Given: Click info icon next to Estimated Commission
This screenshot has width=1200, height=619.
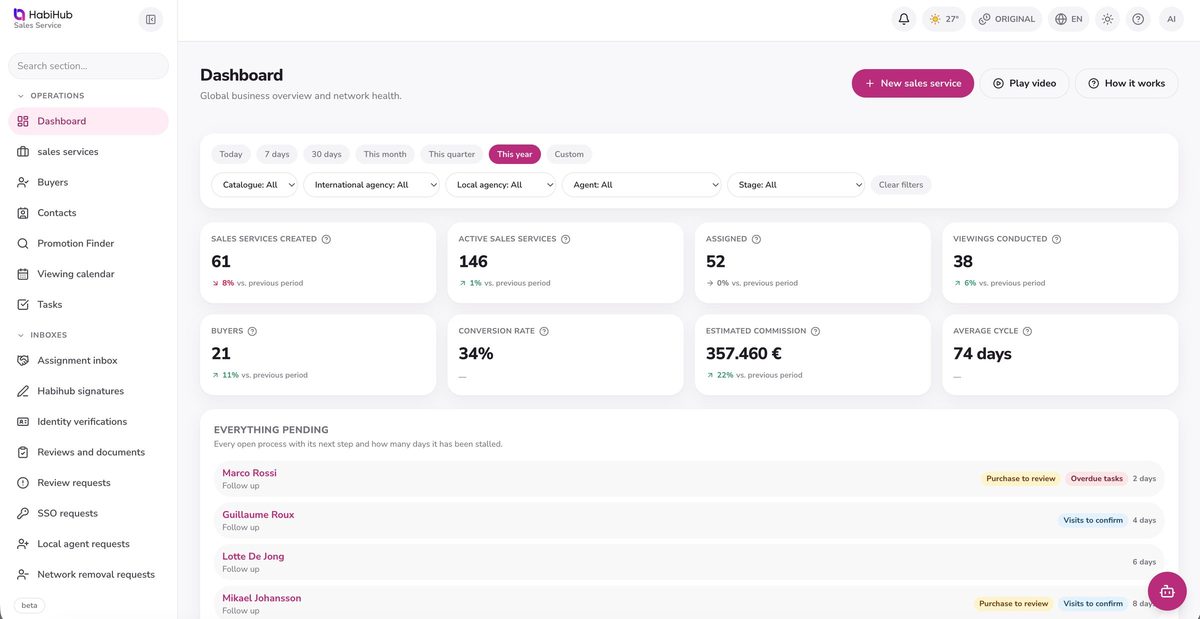Looking at the screenshot, I should pyautogui.click(x=815, y=331).
